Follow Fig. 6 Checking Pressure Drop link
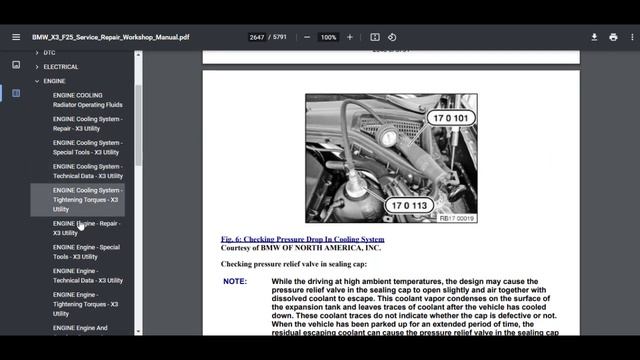This screenshot has width=640, height=360. pos(302,239)
